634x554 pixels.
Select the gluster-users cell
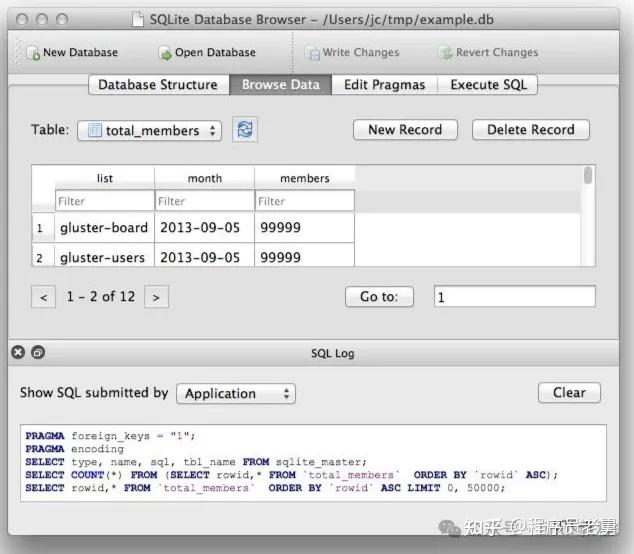tap(104, 256)
